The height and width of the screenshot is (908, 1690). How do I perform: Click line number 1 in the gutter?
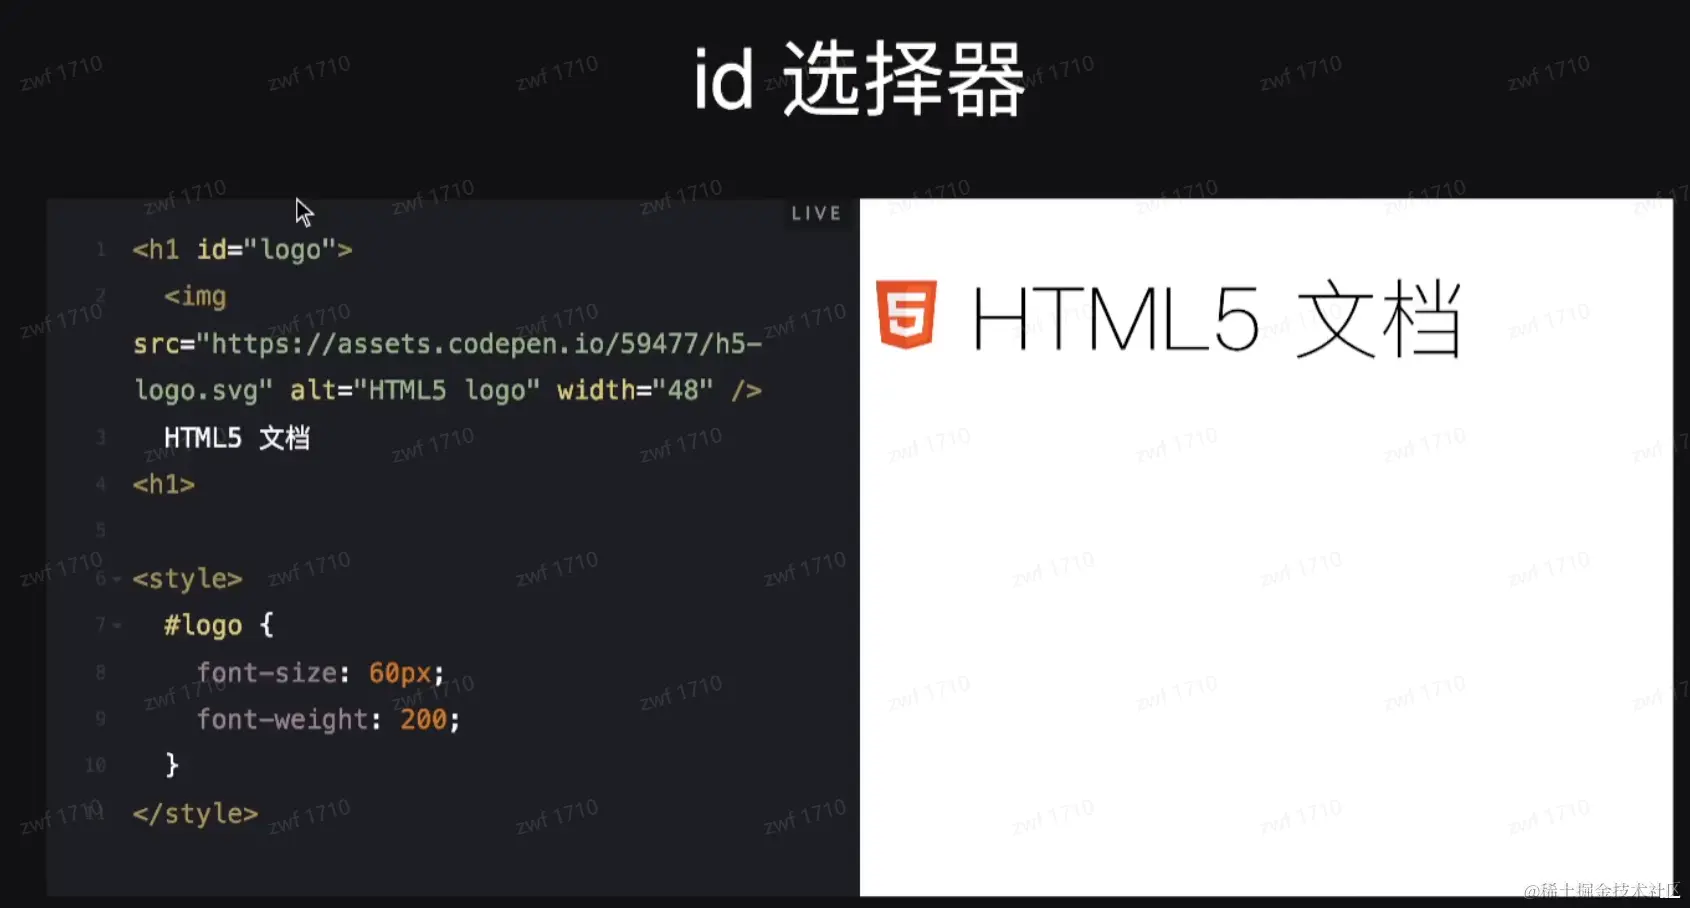pyautogui.click(x=100, y=249)
